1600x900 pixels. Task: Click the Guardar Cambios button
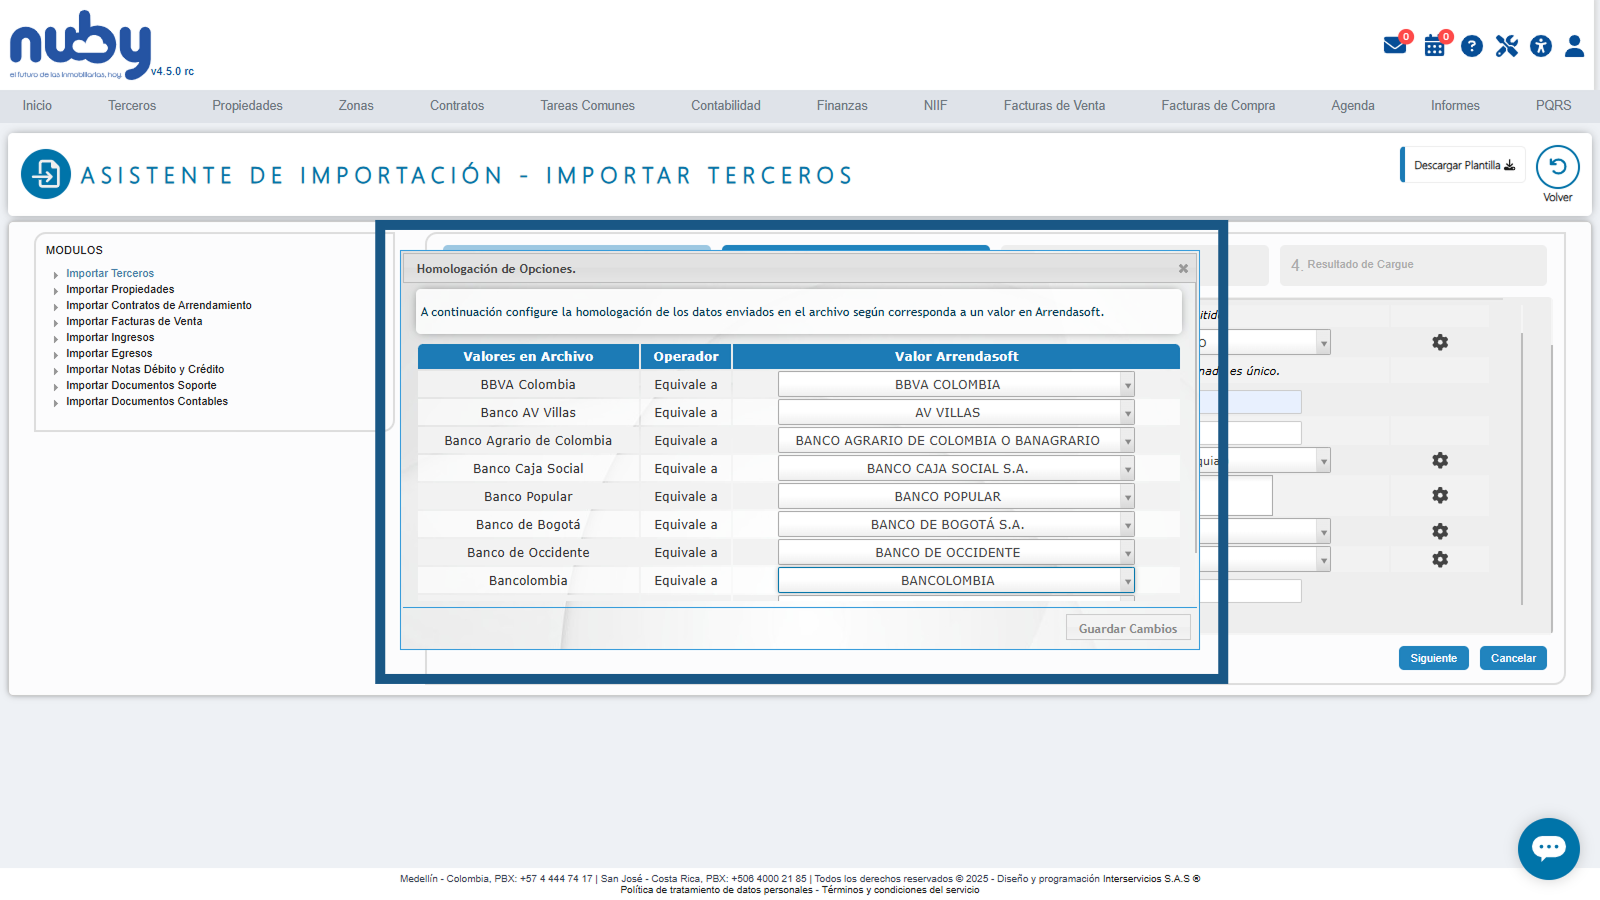(1128, 628)
